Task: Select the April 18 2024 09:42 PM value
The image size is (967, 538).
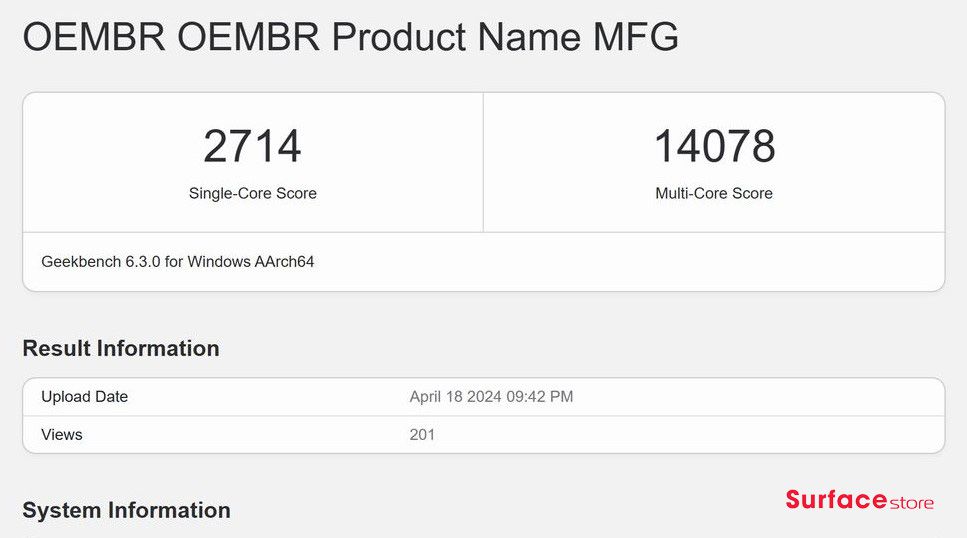Action: 491,397
